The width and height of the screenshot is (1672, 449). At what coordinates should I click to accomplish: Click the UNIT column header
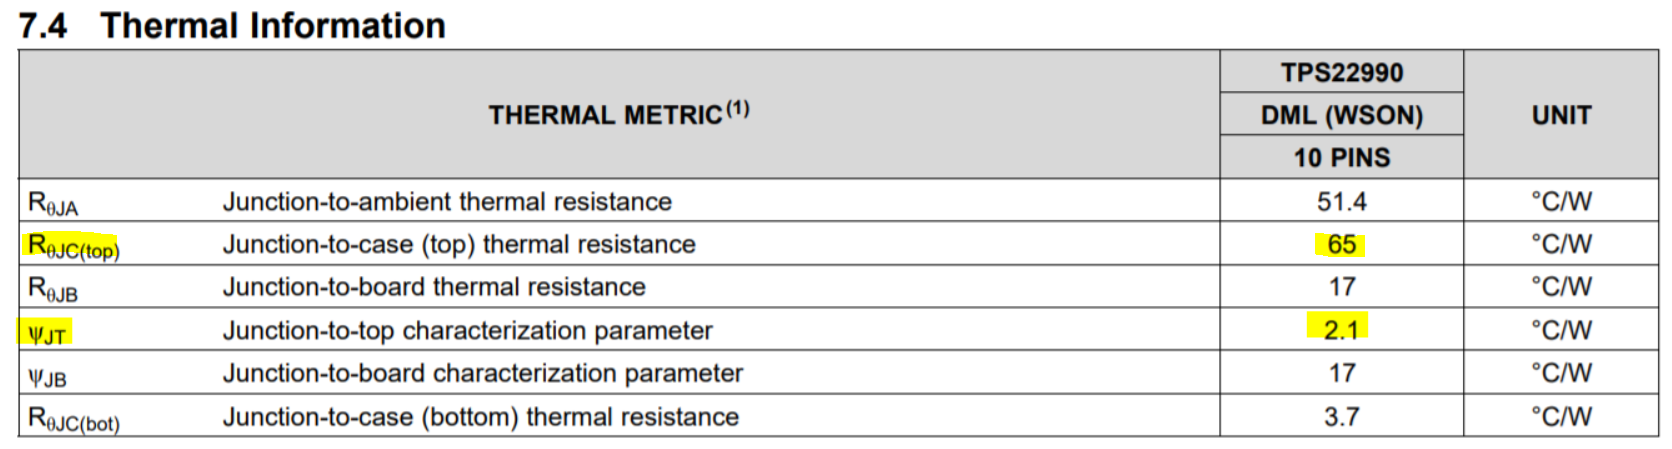click(x=1561, y=115)
